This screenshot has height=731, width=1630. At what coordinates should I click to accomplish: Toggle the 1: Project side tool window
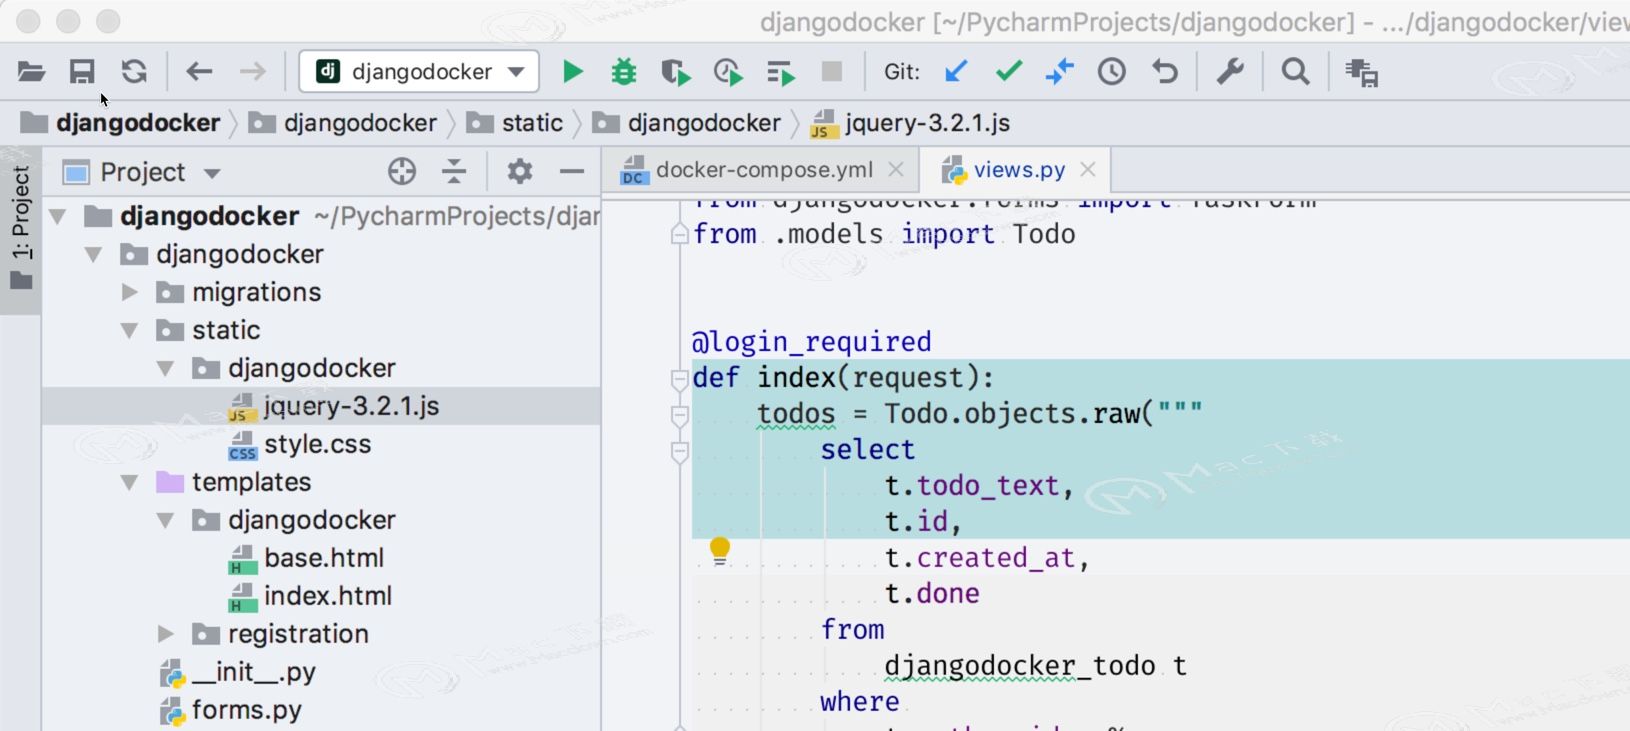[x=21, y=228]
